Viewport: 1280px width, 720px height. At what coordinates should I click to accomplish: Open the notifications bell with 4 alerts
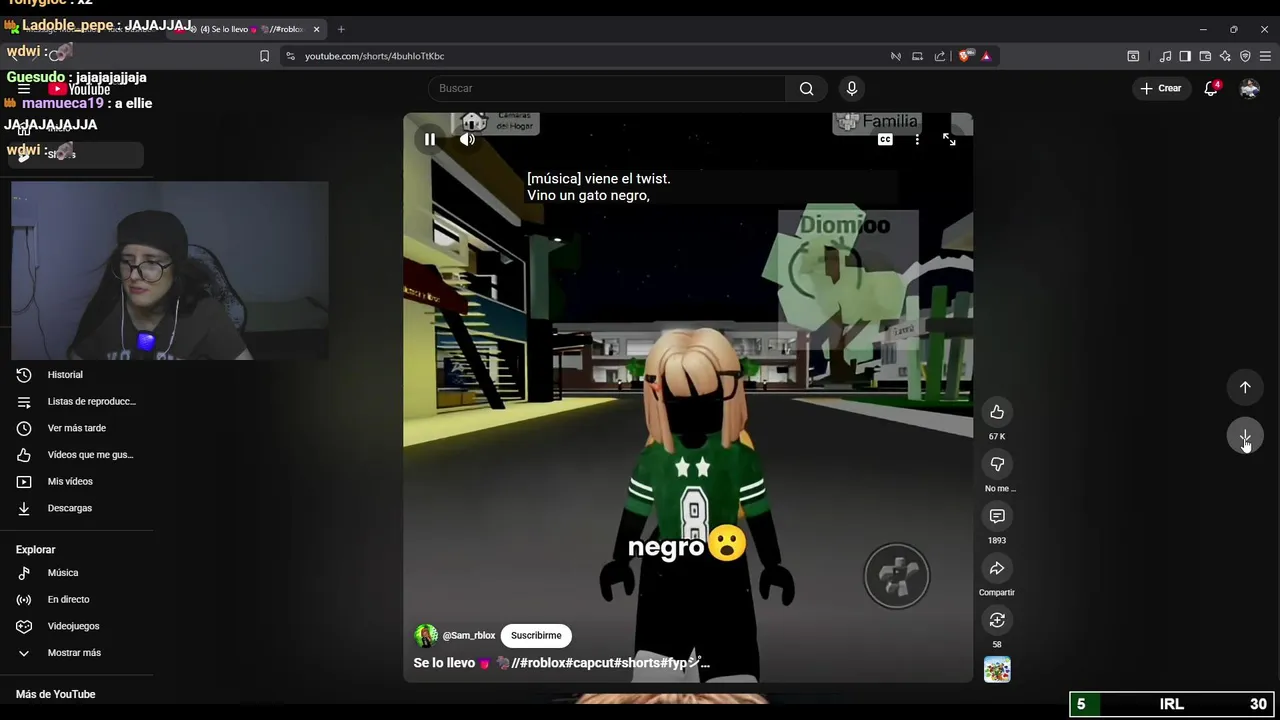[x=1211, y=88]
